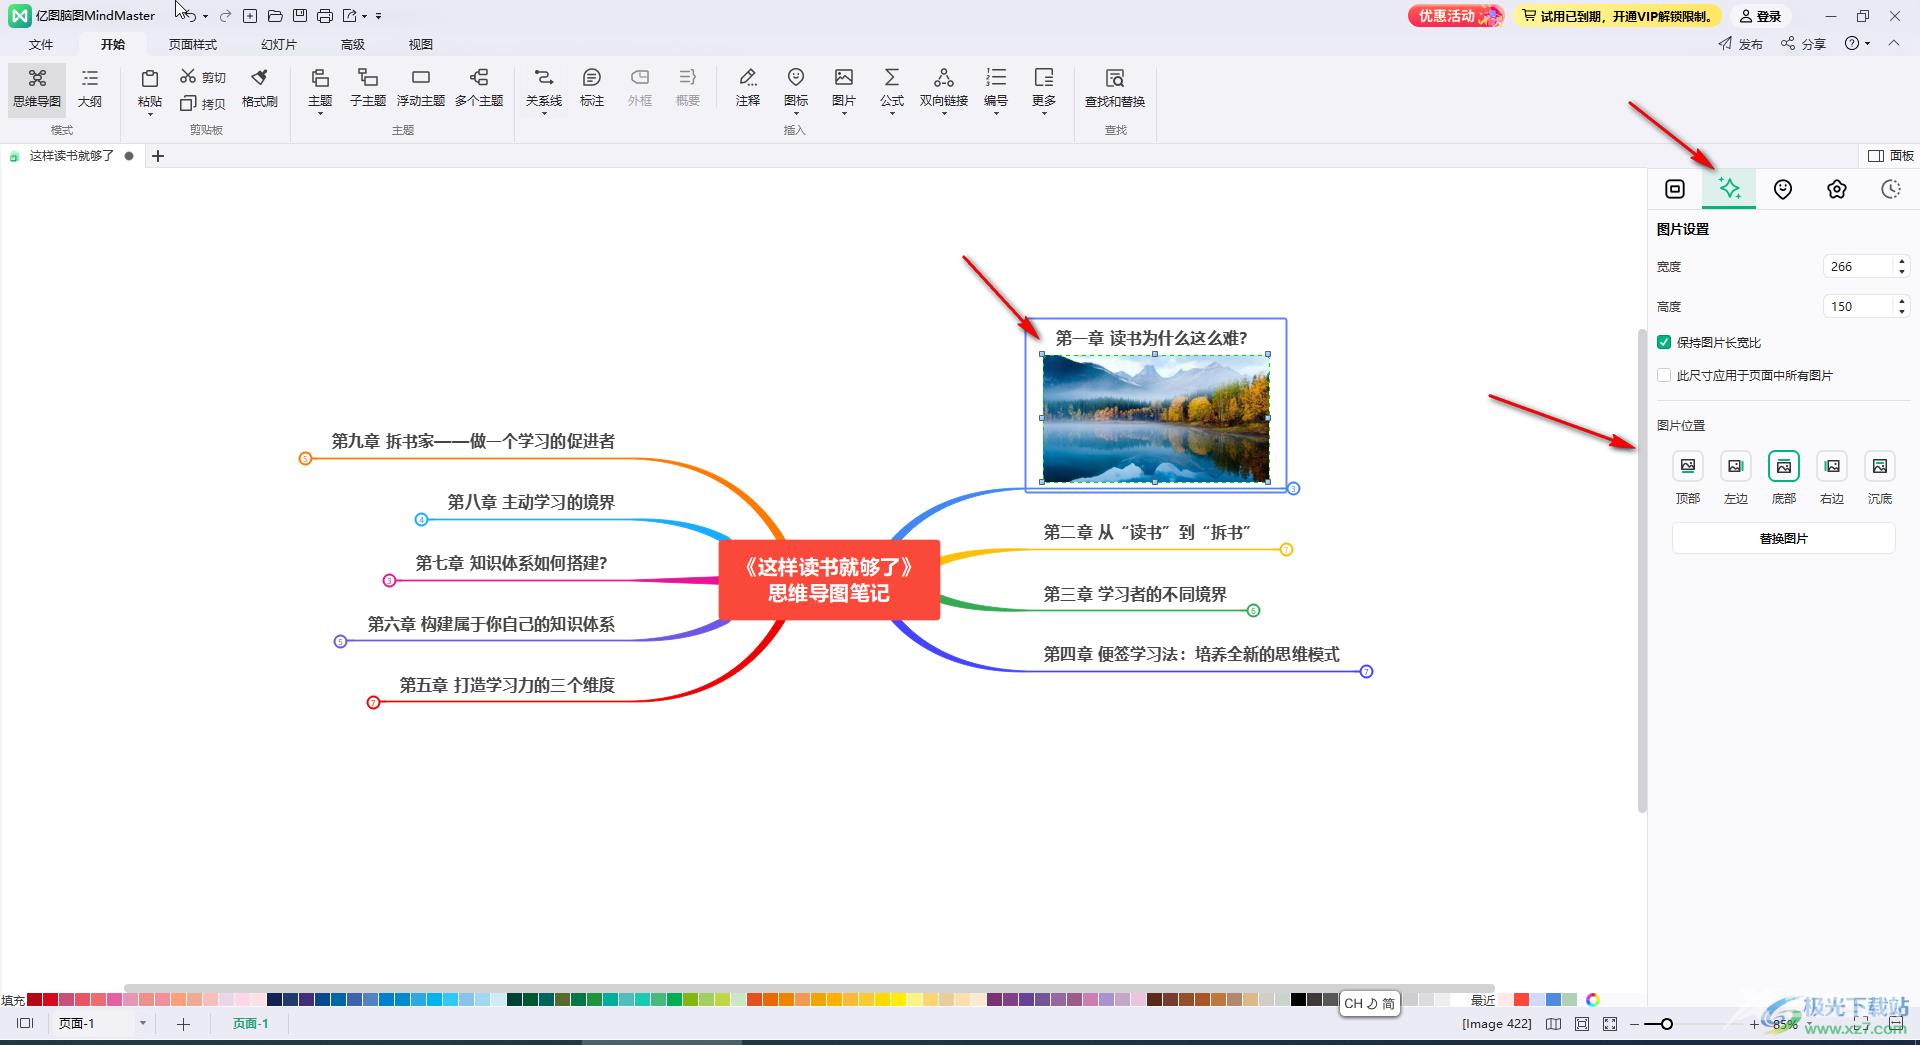
Task: Set image position to right
Action: tap(1832, 466)
